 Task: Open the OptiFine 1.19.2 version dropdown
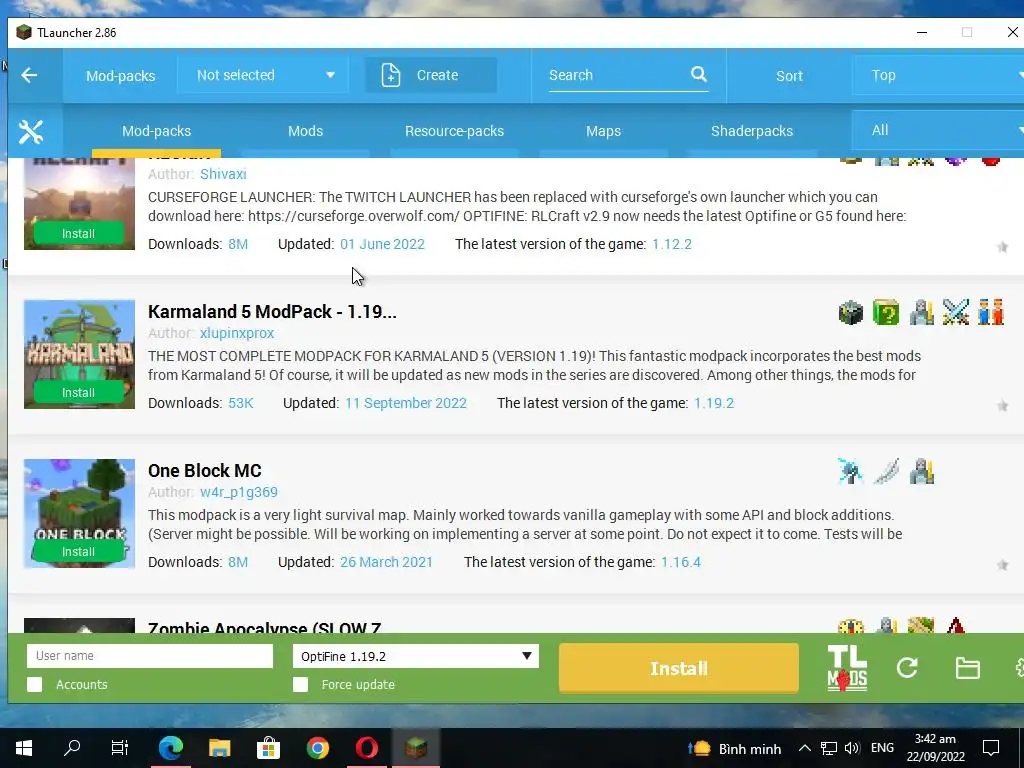(x=416, y=656)
